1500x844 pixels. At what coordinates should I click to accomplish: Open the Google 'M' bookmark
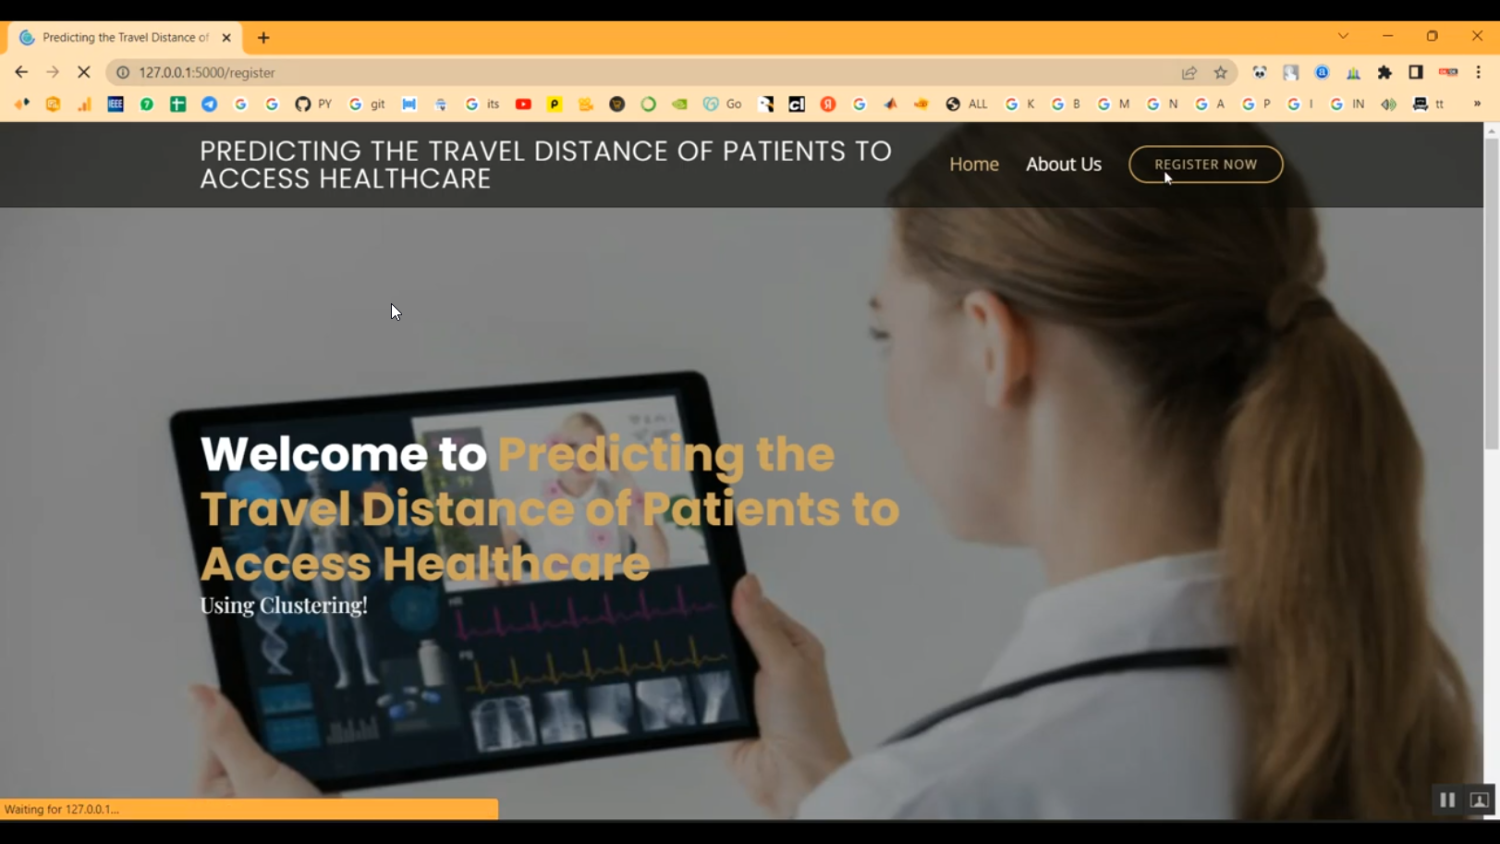[x=1113, y=104]
